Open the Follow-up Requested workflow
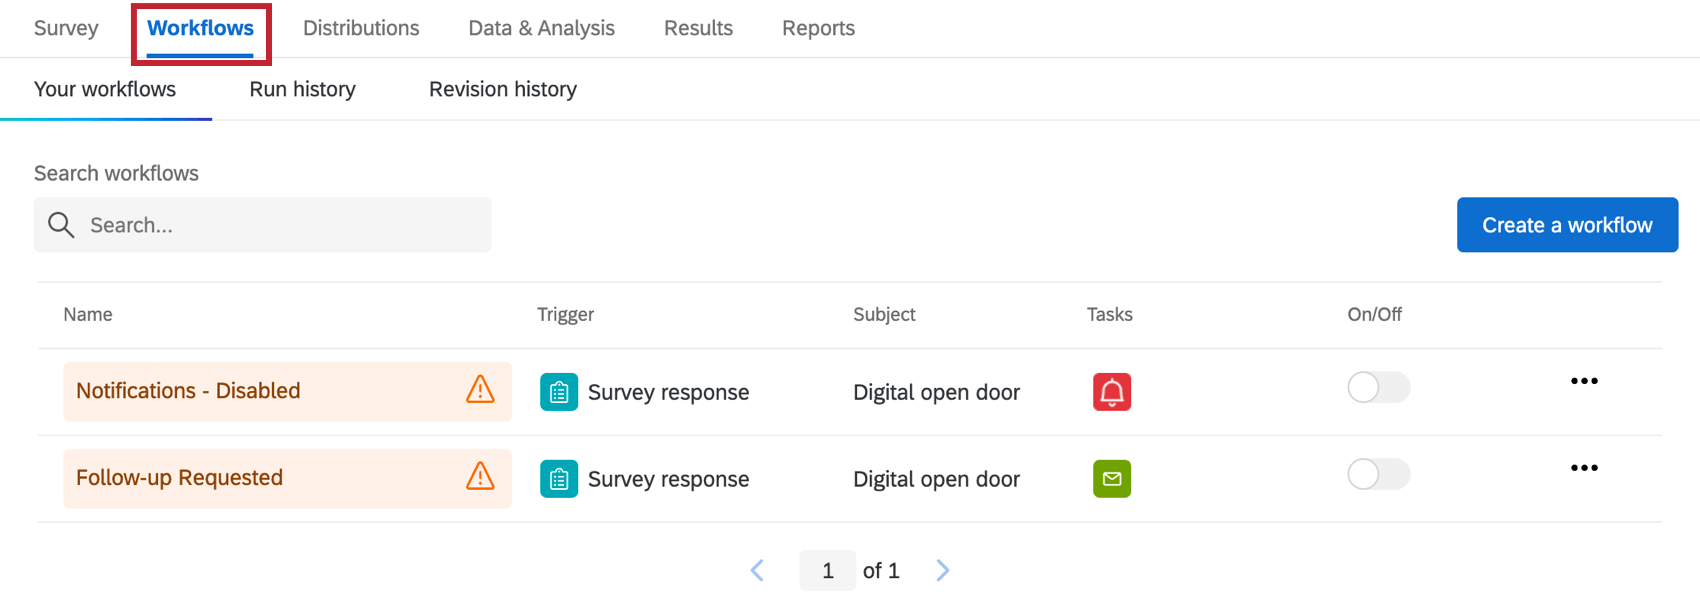This screenshot has width=1700, height=606. pyautogui.click(x=180, y=478)
